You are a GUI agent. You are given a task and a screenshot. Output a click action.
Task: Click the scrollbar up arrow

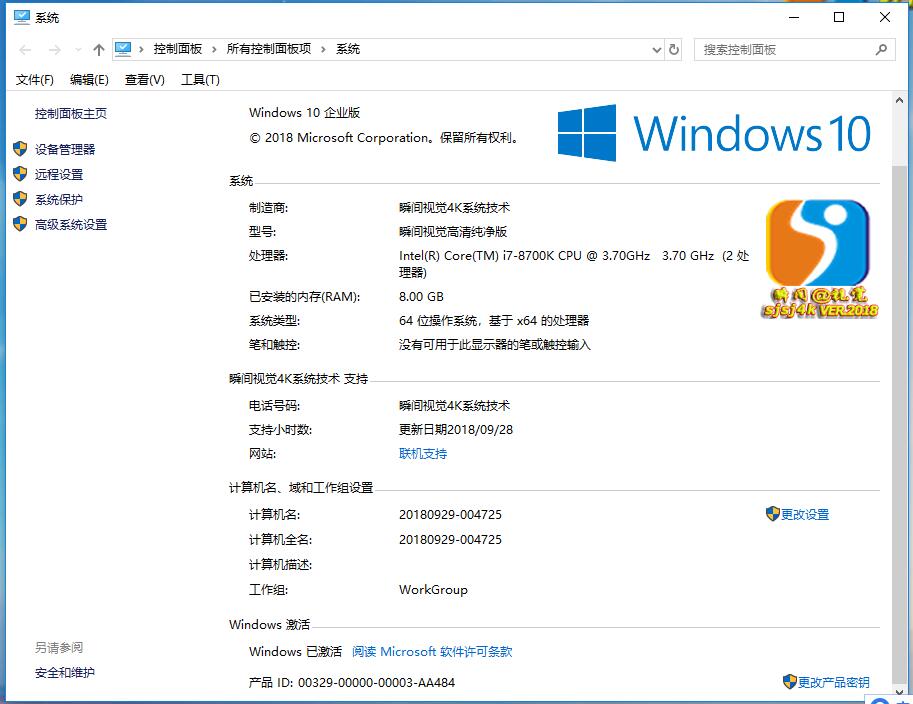[899, 100]
